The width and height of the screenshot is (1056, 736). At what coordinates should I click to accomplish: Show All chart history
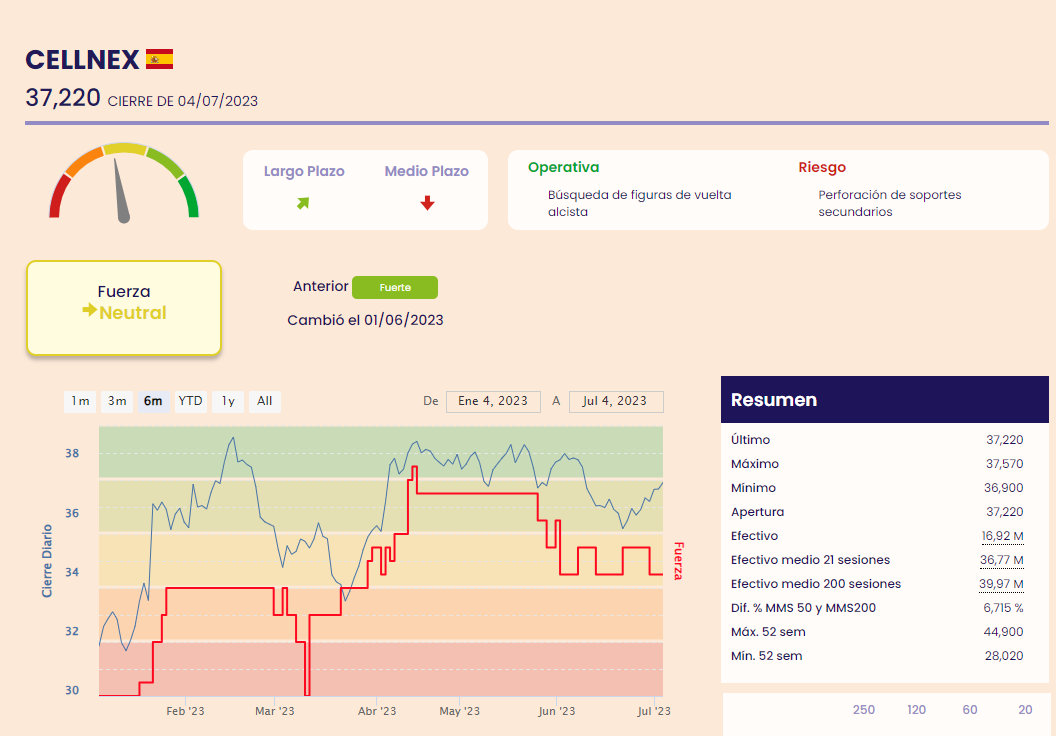[x=265, y=401]
